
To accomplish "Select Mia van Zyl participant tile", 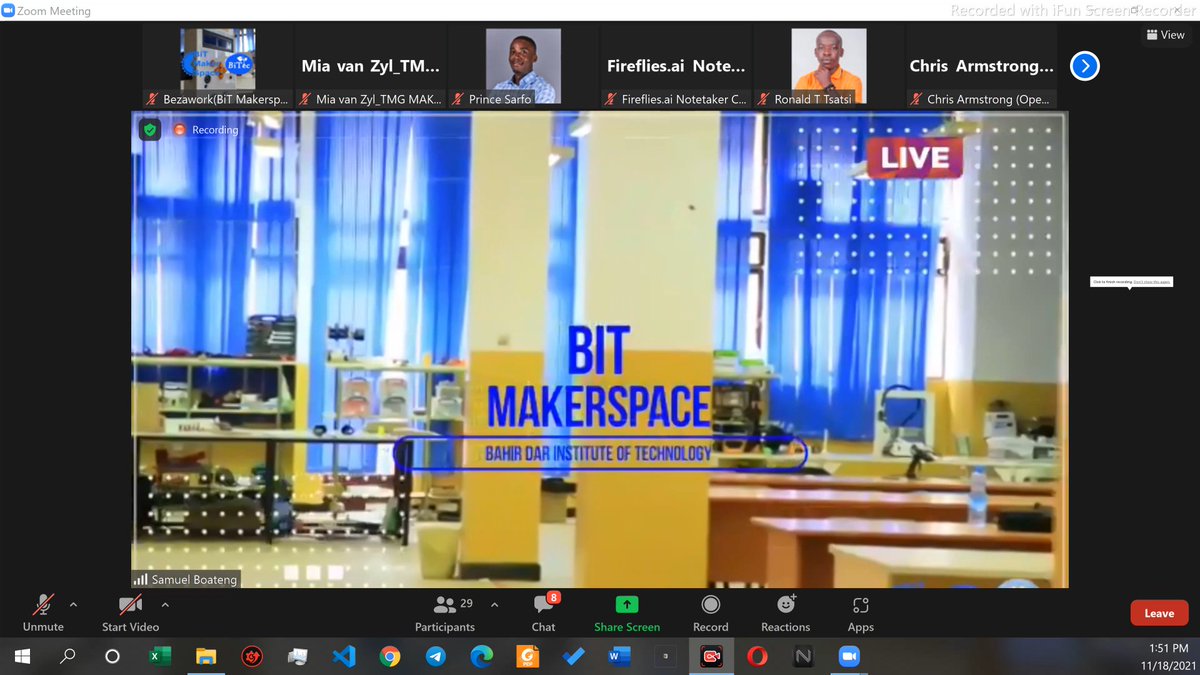I will 370,67.
